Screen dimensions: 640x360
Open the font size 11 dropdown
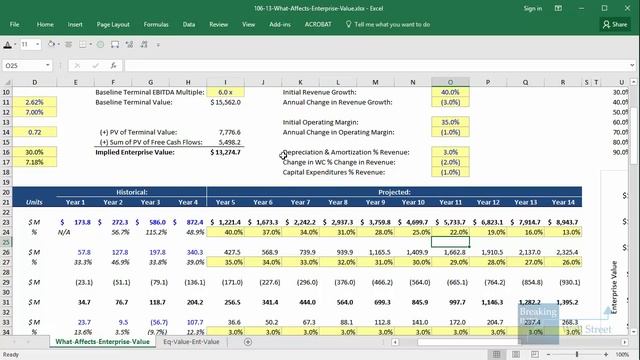pyautogui.click(x=37, y=44)
